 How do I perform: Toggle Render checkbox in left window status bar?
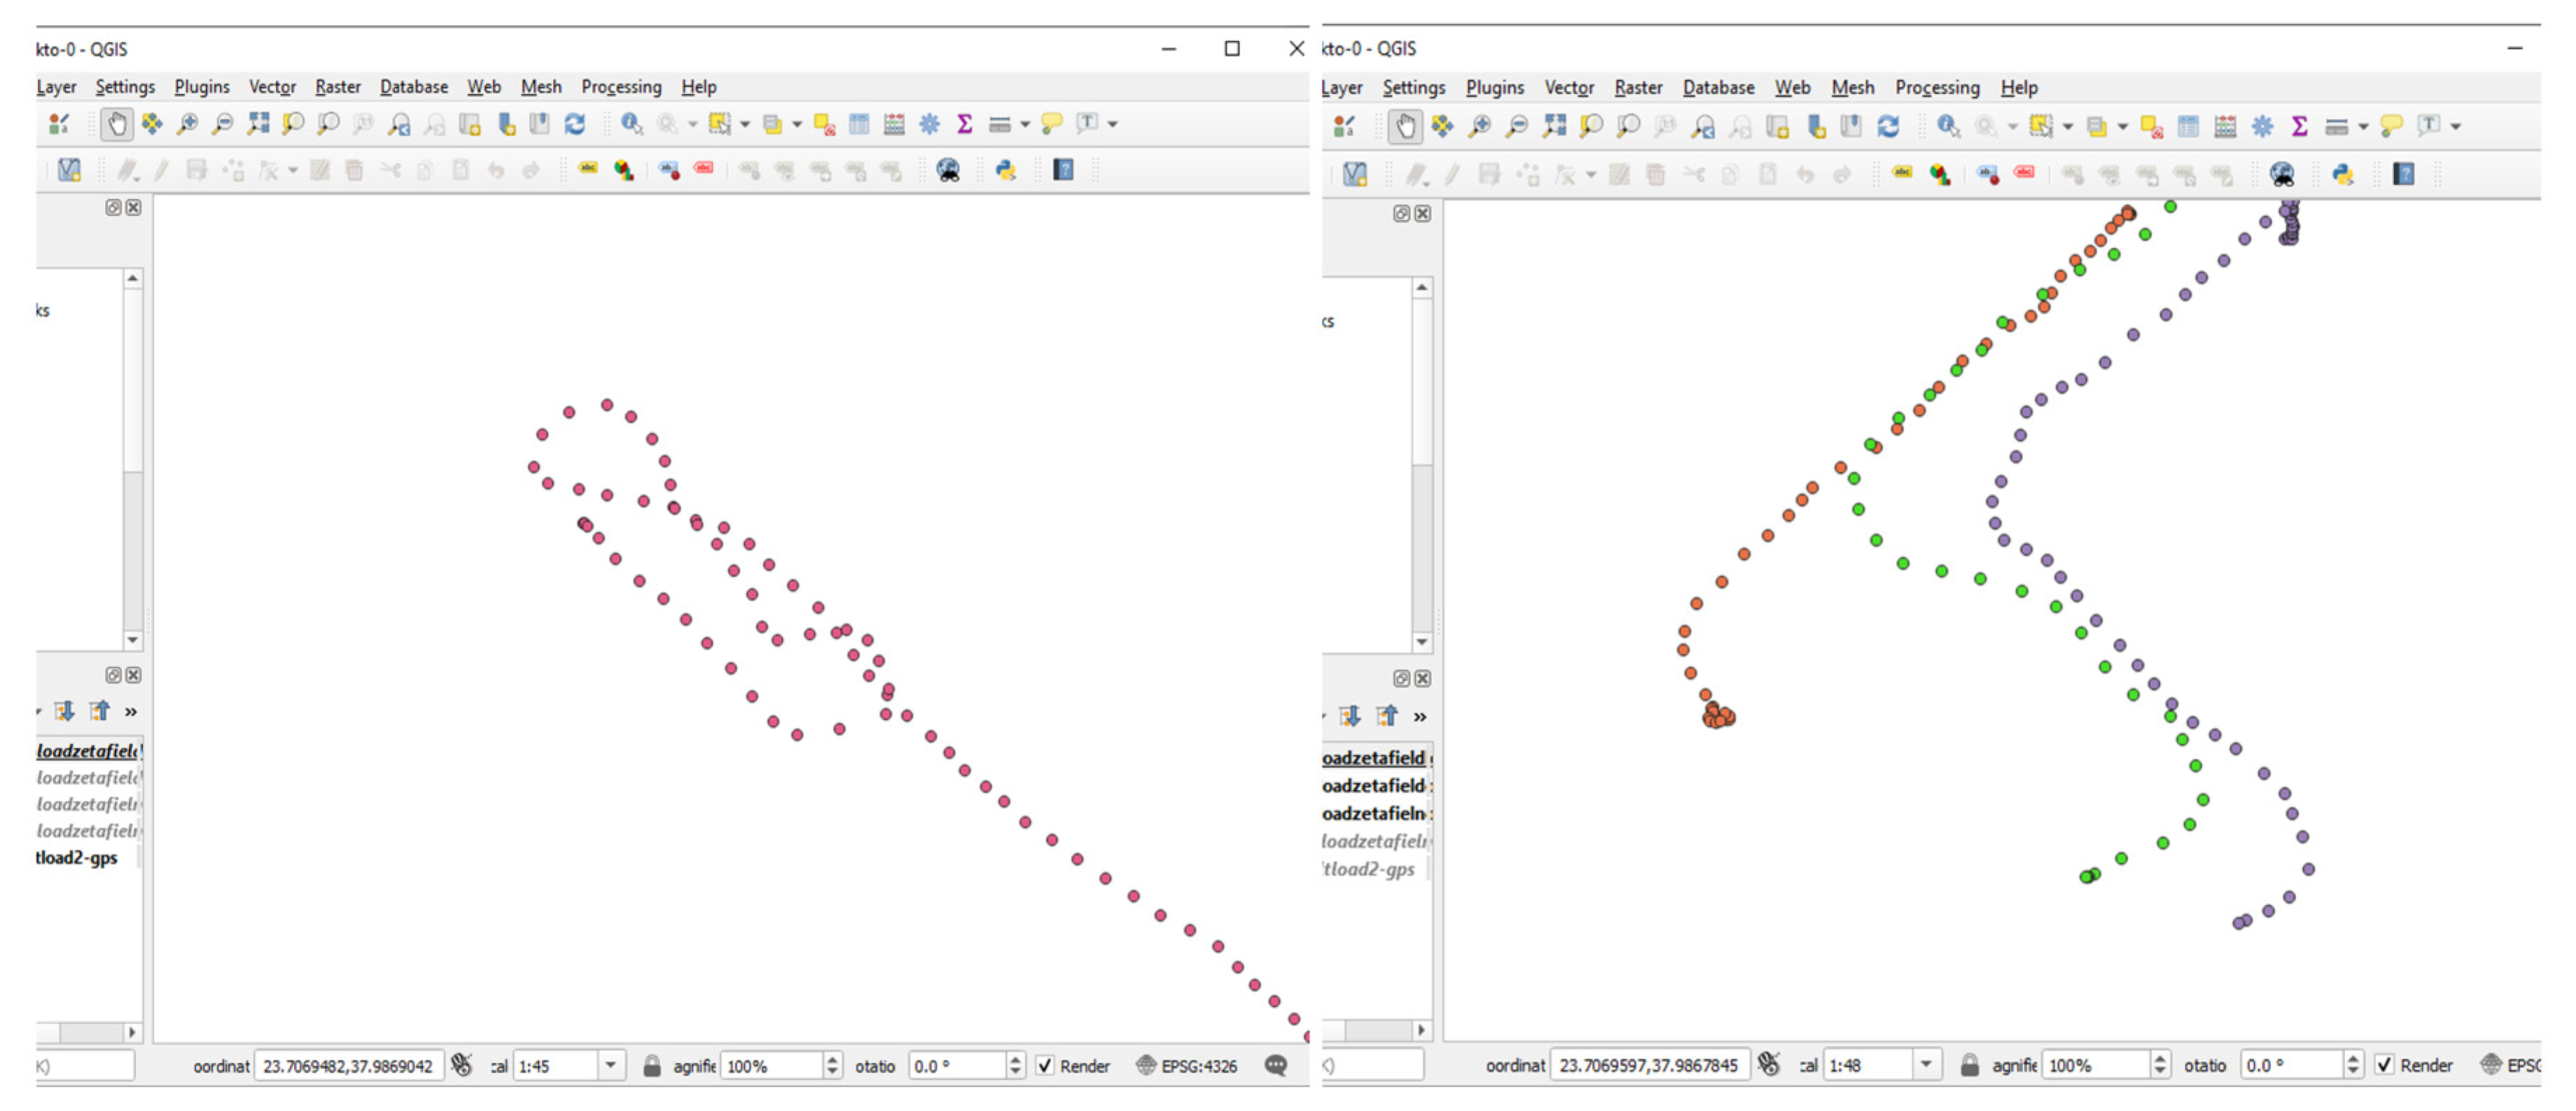pos(1045,1066)
